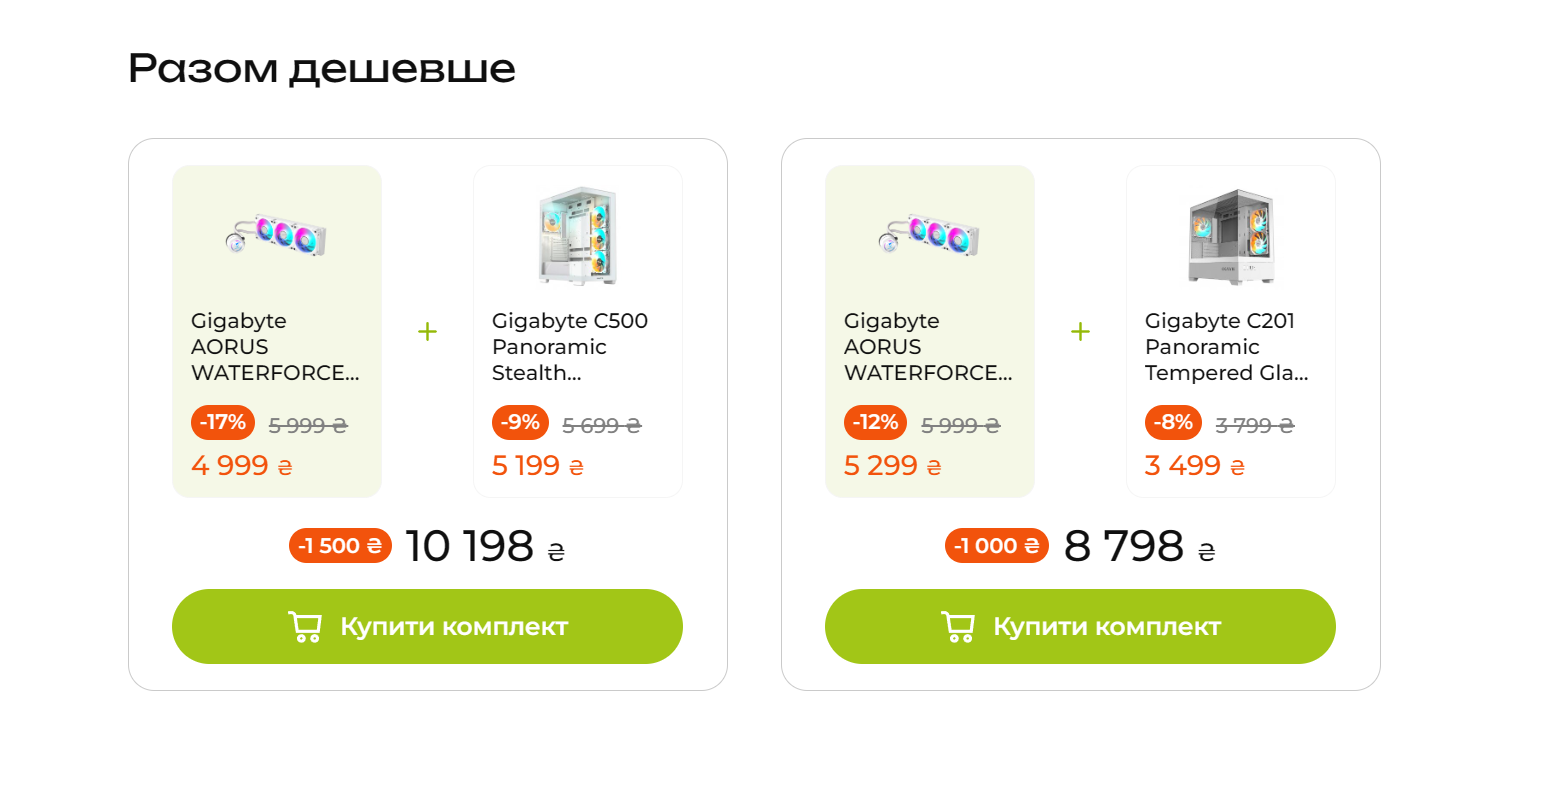The image size is (1562, 790).
Task: Open the AORUS WATERFORCE title priced at 5 299 ₴
Action: pos(927,347)
